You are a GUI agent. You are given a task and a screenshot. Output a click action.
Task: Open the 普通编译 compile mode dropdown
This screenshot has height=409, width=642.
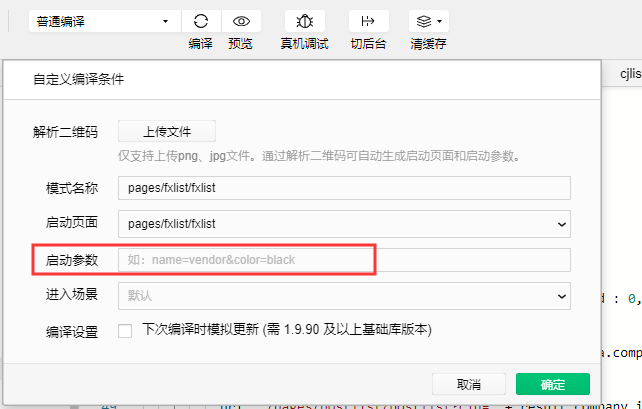[105, 21]
